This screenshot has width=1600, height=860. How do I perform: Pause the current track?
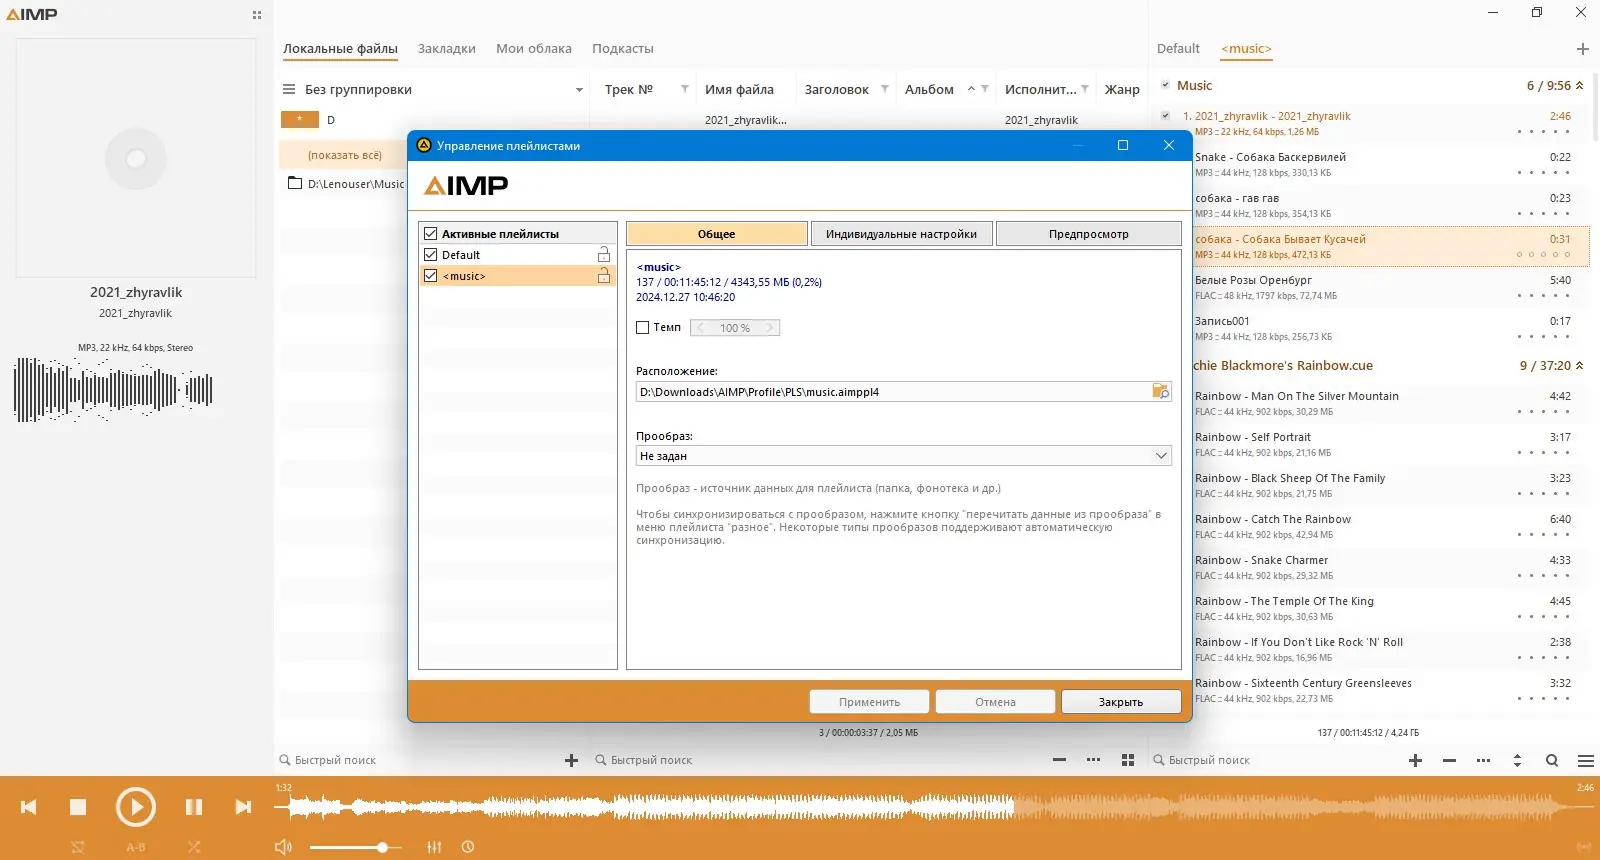194,807
